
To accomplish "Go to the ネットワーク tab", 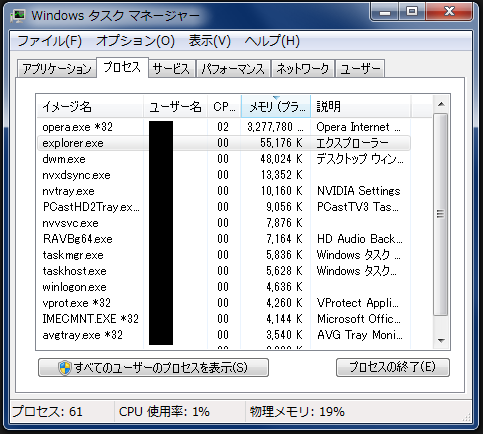I will click(x=302, y=69).
